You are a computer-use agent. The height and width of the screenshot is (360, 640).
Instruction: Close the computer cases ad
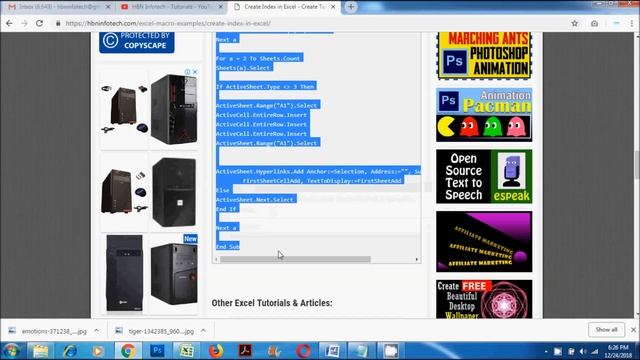point(195,72)
